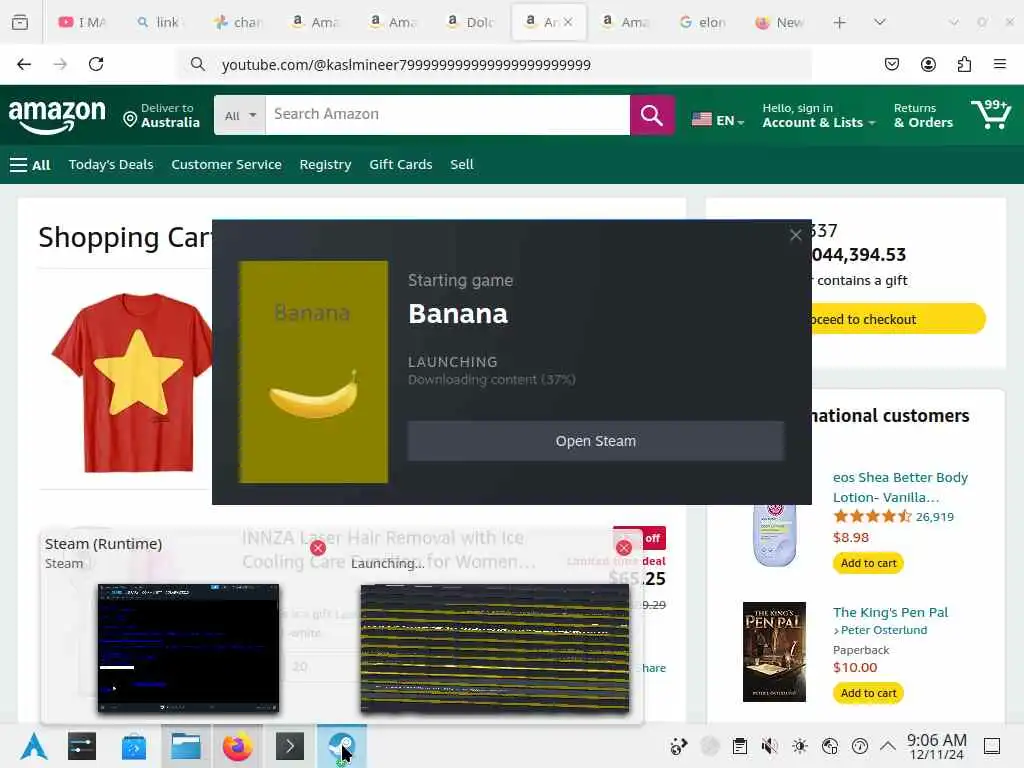Open the clipboard tray icon
This screenshot has width=1024, height=768.
click(739, 746)
